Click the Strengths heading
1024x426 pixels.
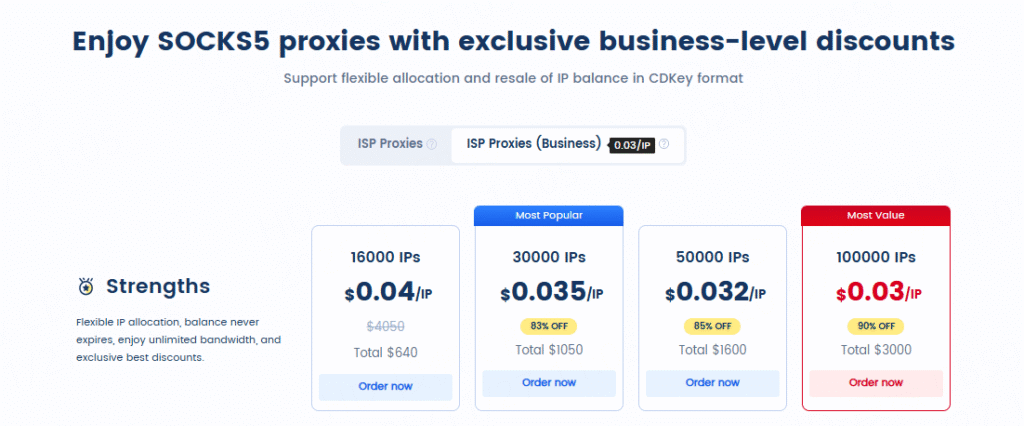point(158,287)
